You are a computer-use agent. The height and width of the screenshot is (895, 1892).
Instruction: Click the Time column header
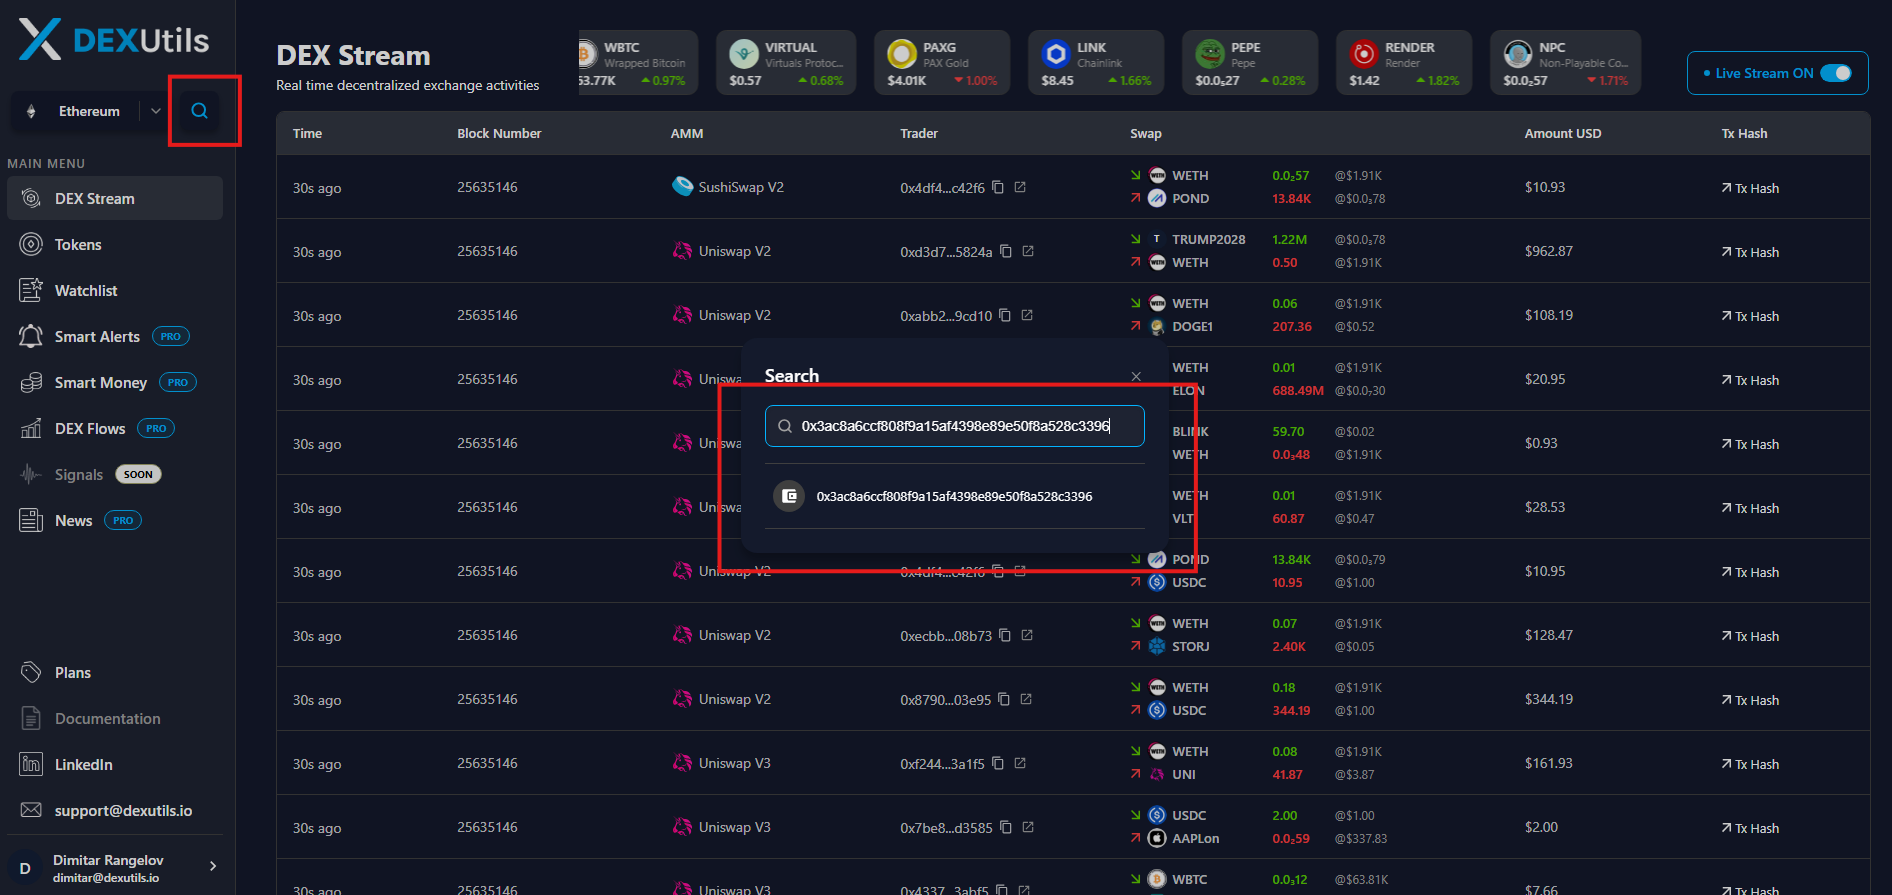pos(307,134)
